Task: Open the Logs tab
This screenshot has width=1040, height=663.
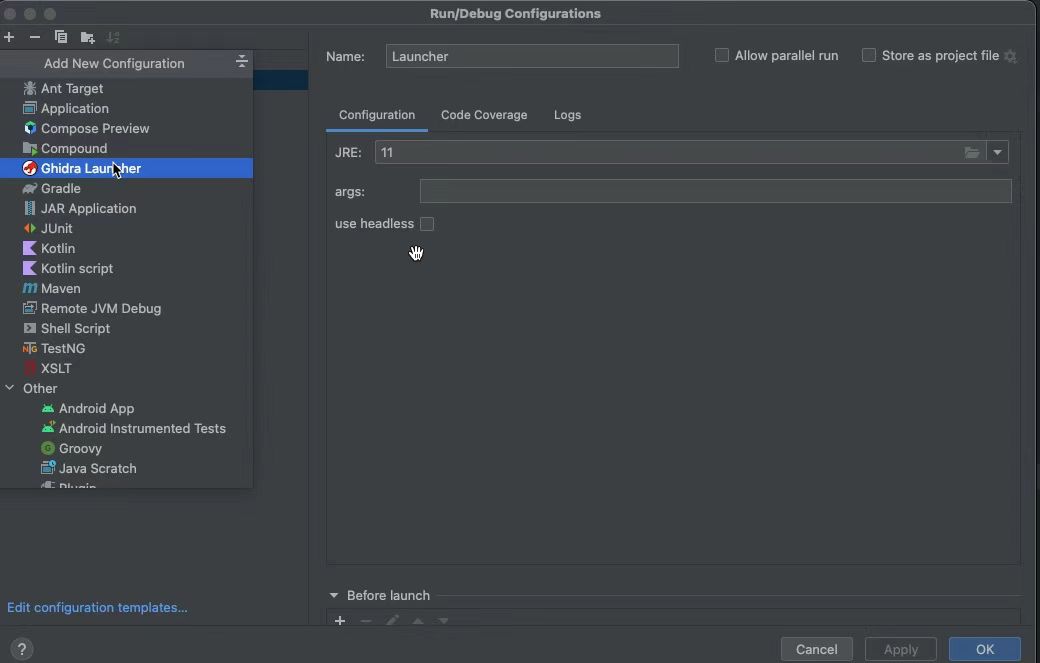Action: [567, 115]
